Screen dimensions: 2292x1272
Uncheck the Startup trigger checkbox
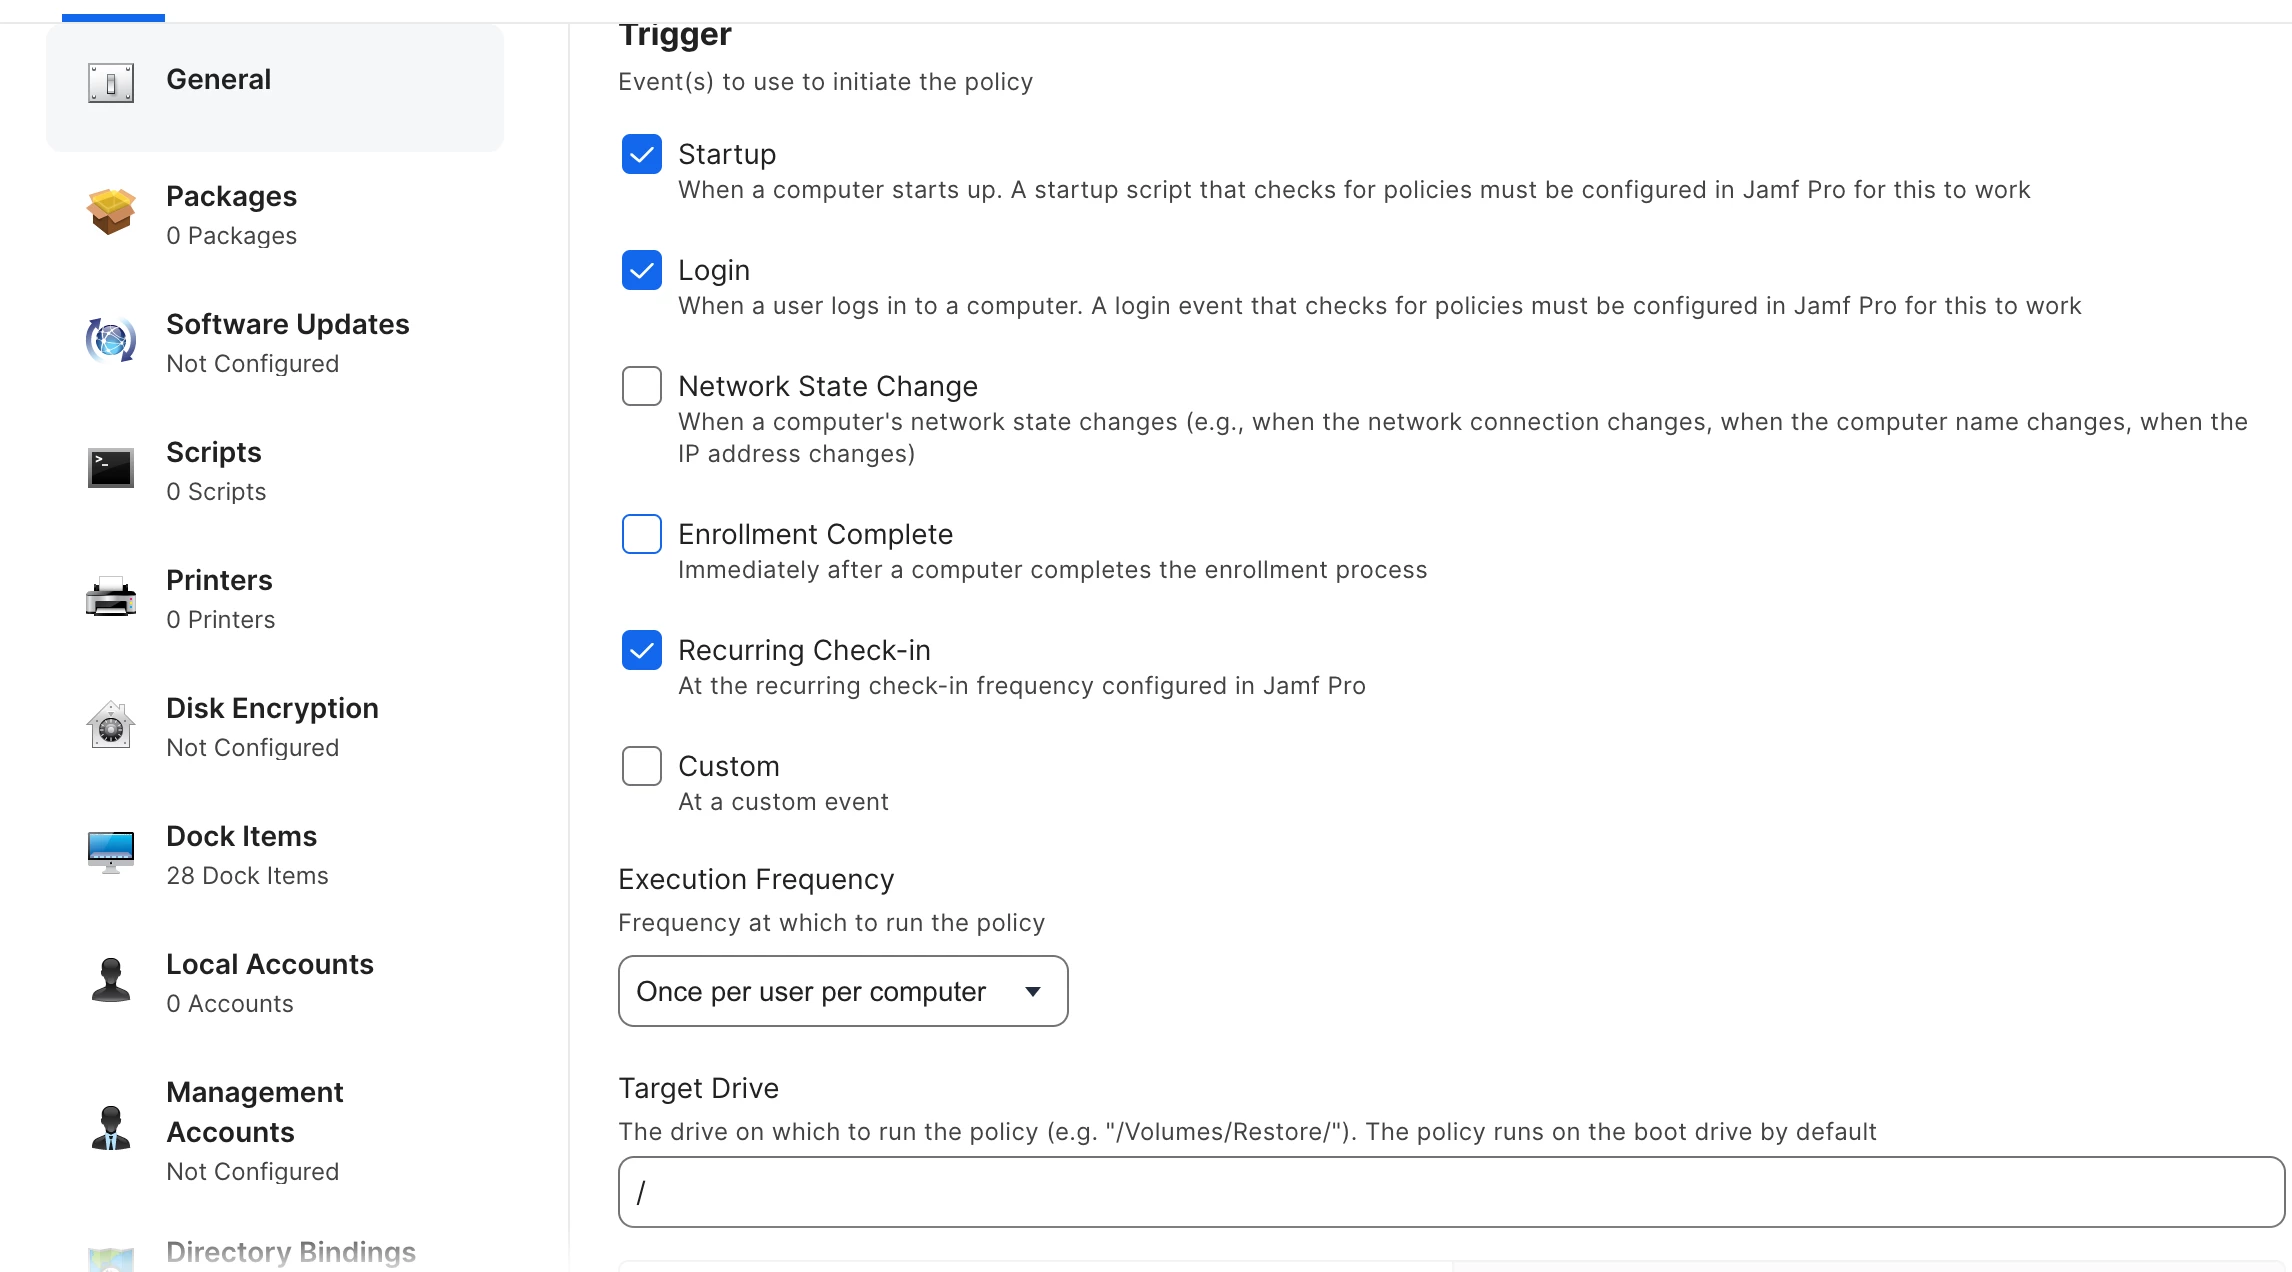coord(642,154)
